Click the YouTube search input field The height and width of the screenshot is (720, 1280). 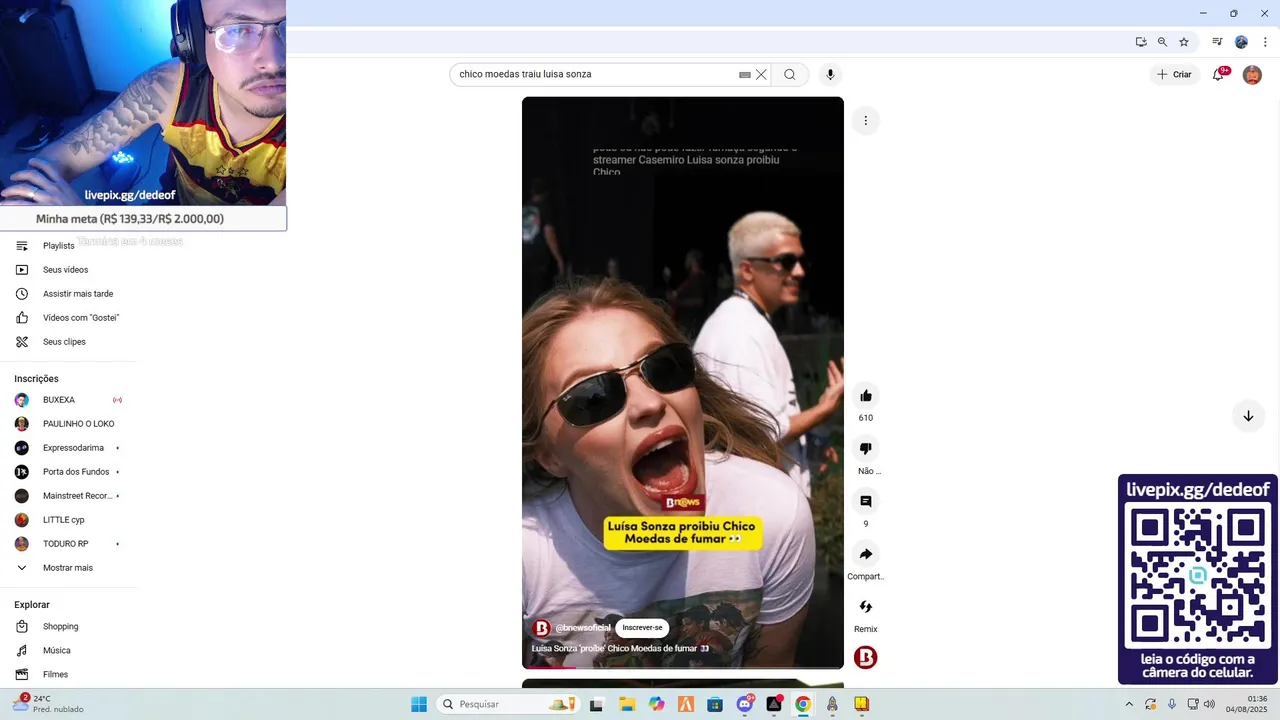pyautogui.click(x=596, y=74)
